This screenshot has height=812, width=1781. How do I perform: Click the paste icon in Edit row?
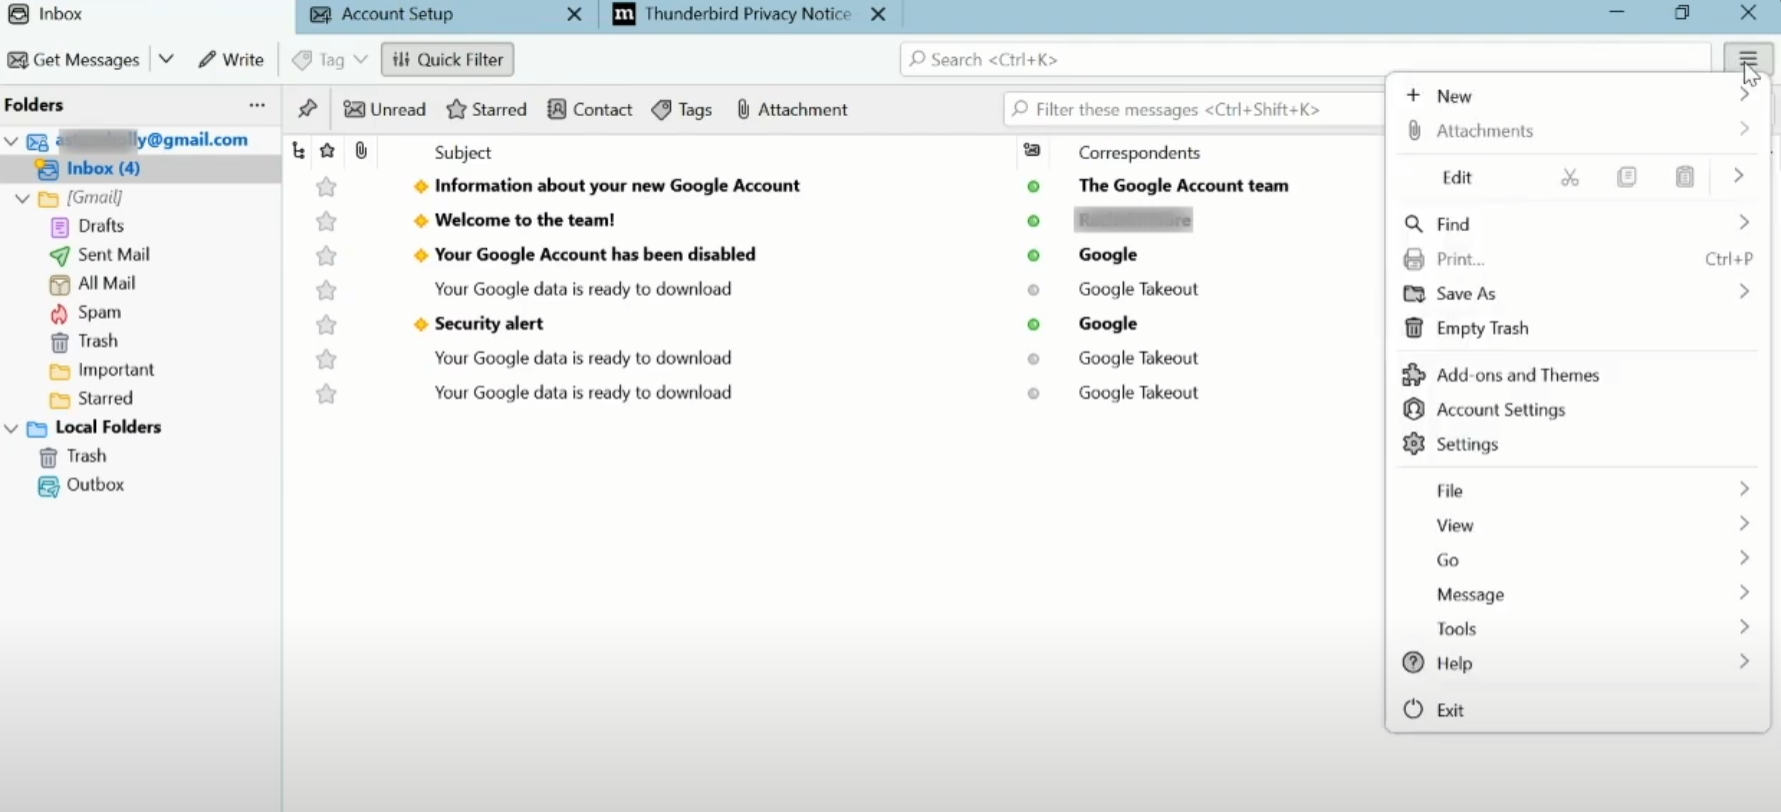(1685, 177)
